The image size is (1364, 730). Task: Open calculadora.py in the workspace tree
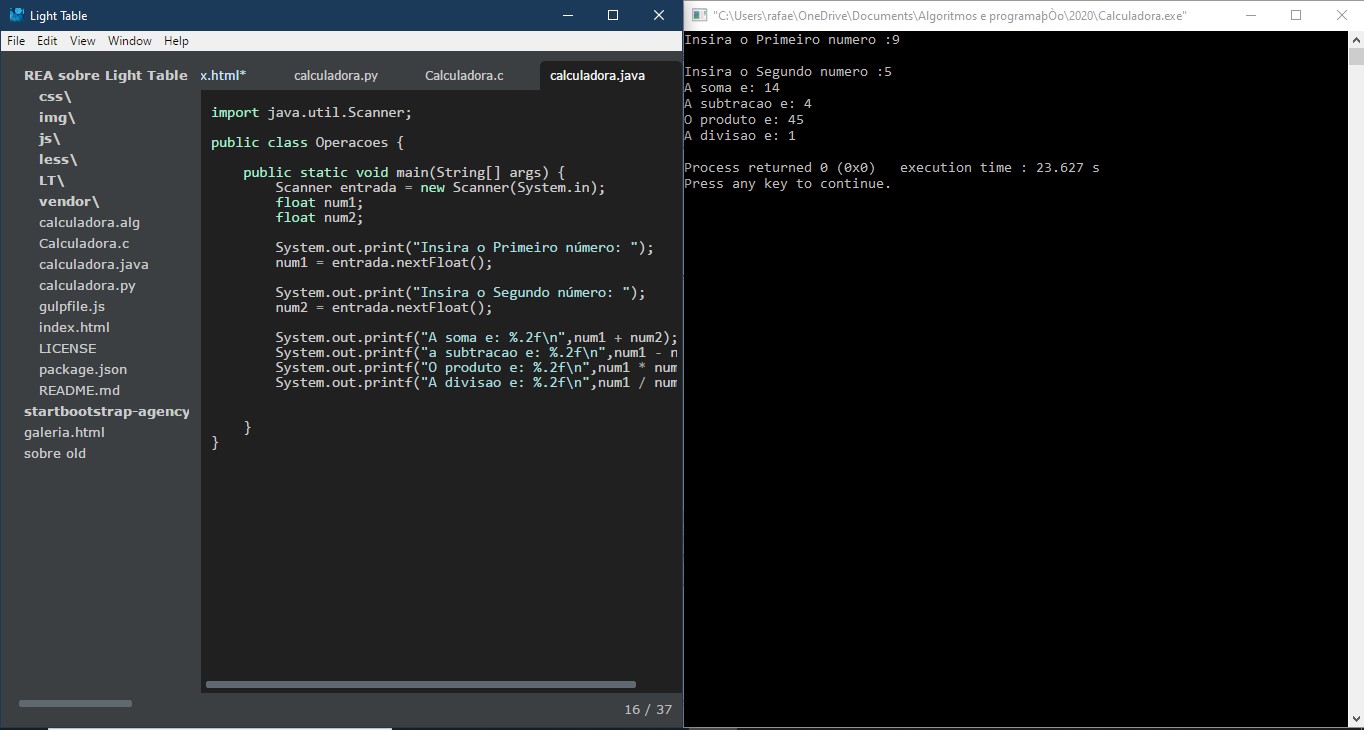(87, 285)
